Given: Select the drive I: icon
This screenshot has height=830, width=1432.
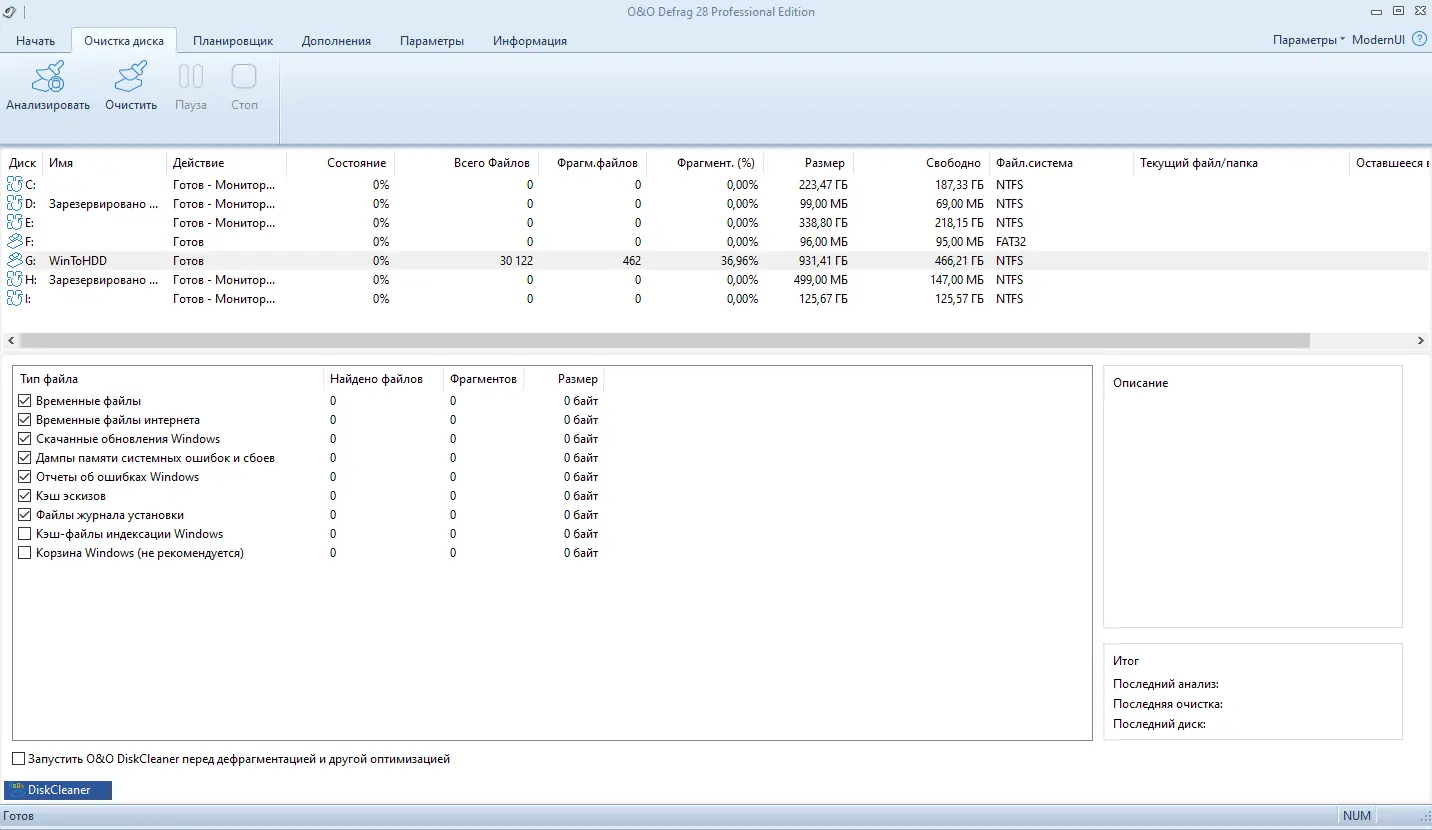Looking at the screenshot, I should (x=14, y=298).
